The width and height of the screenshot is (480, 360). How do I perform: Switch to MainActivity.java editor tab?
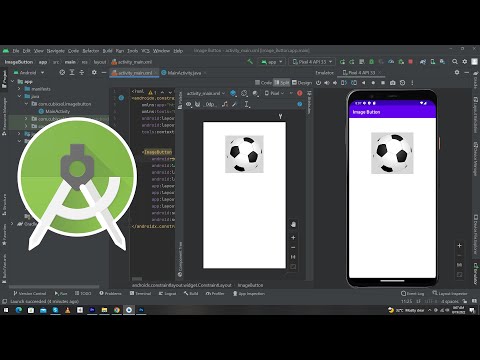[184, 73]
